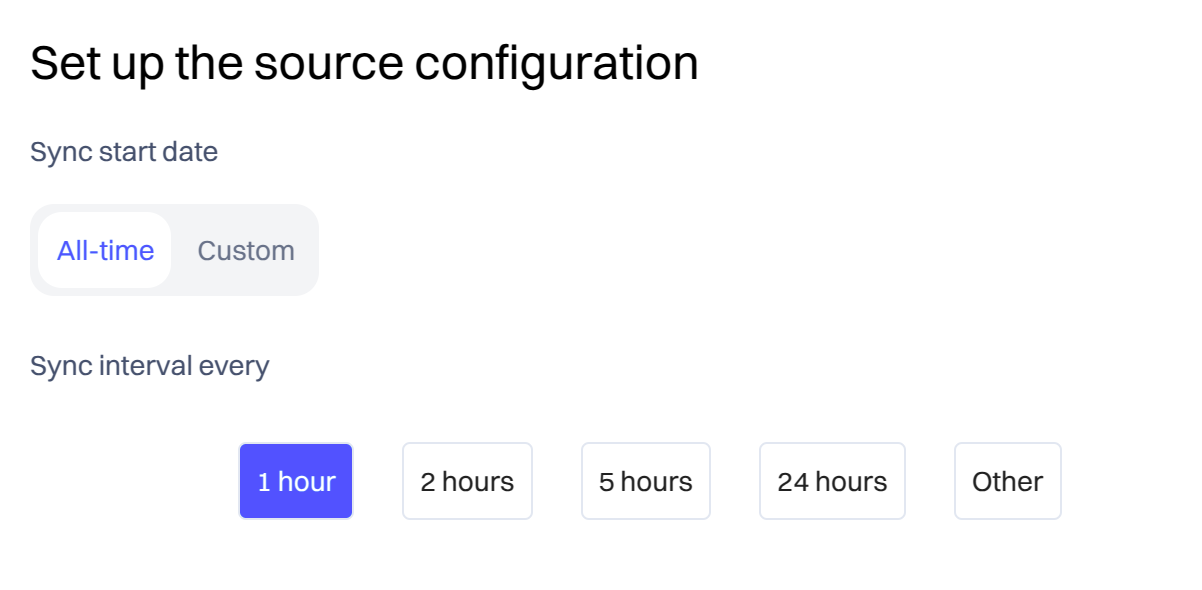Viewport: 1202px width, 590px height.
Task: Click the Sync interval every label
Action: [x=150, y=366]
